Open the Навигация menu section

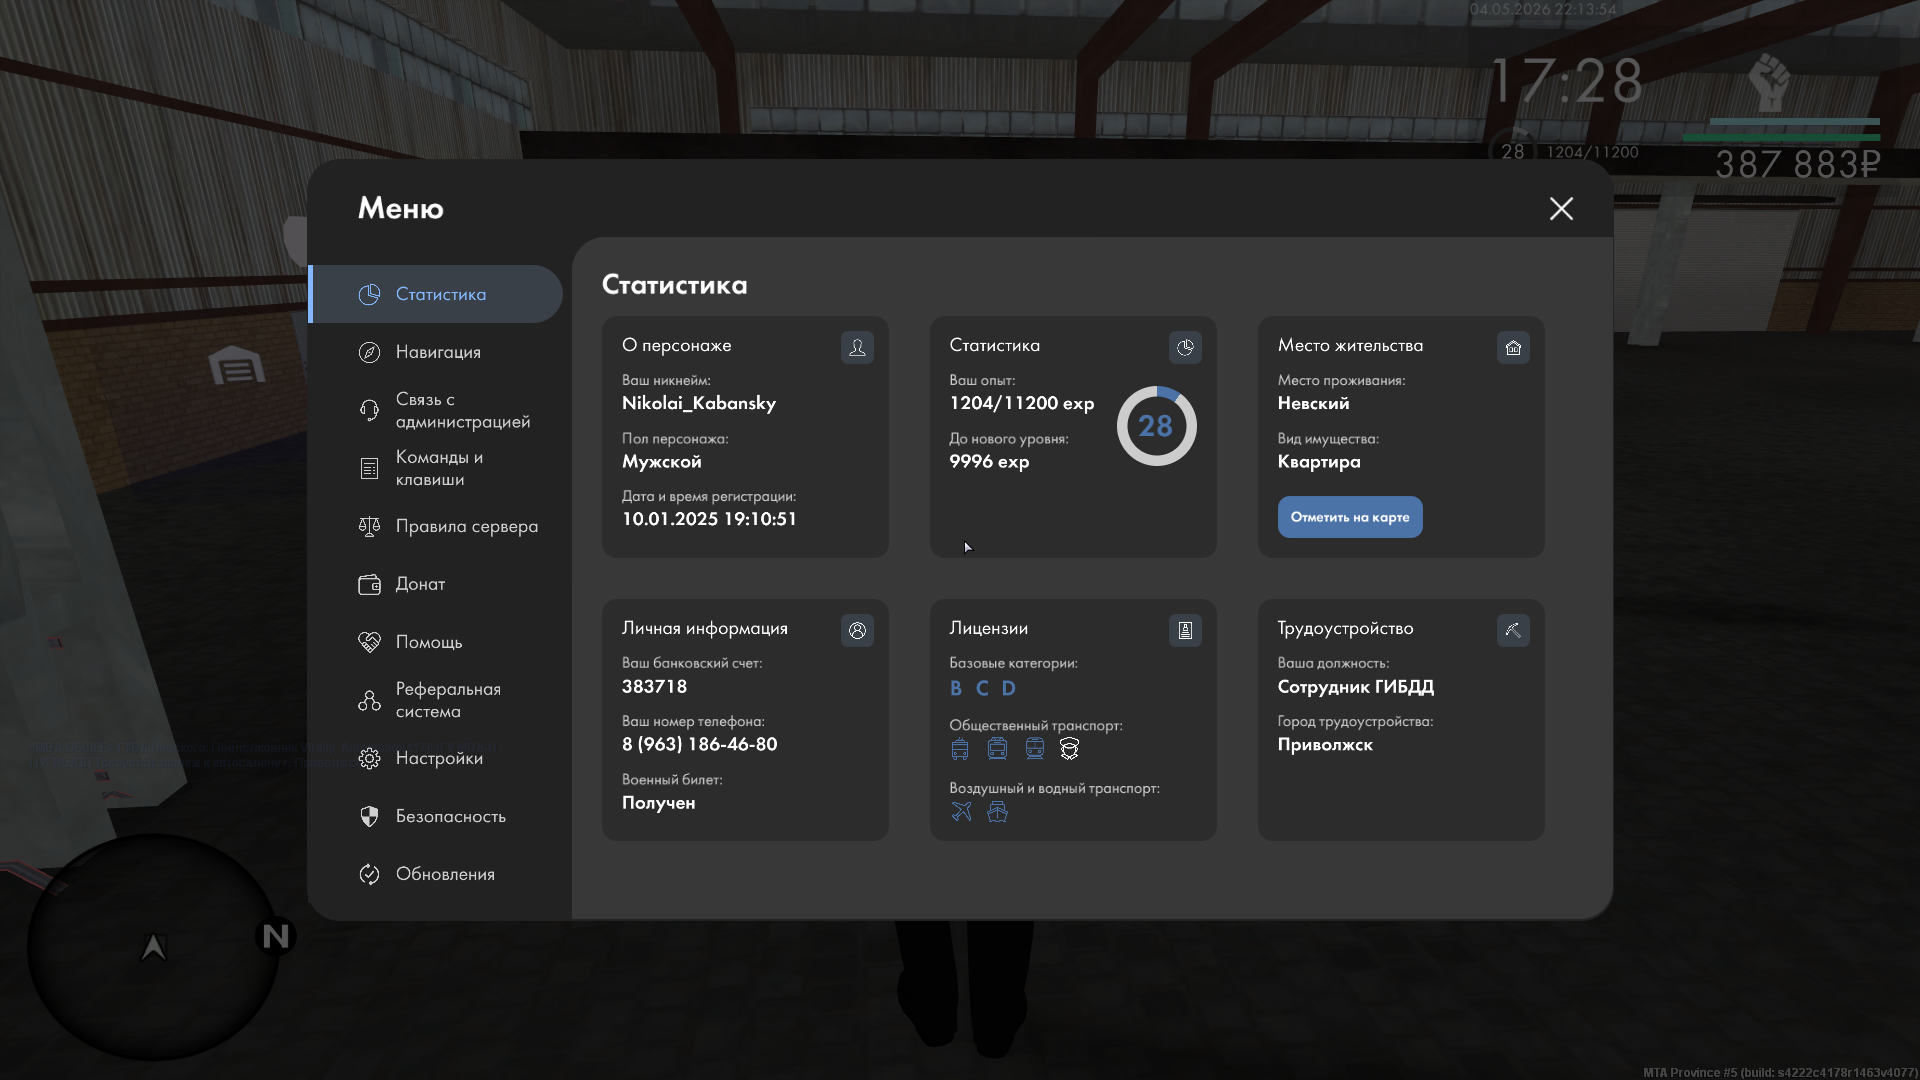(436, 352)
